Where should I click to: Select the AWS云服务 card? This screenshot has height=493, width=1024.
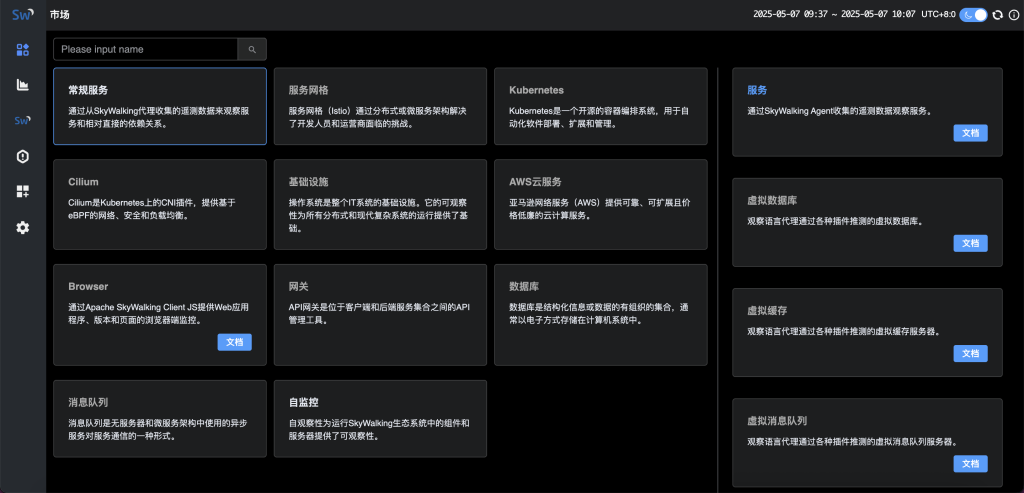coord(601,204)
